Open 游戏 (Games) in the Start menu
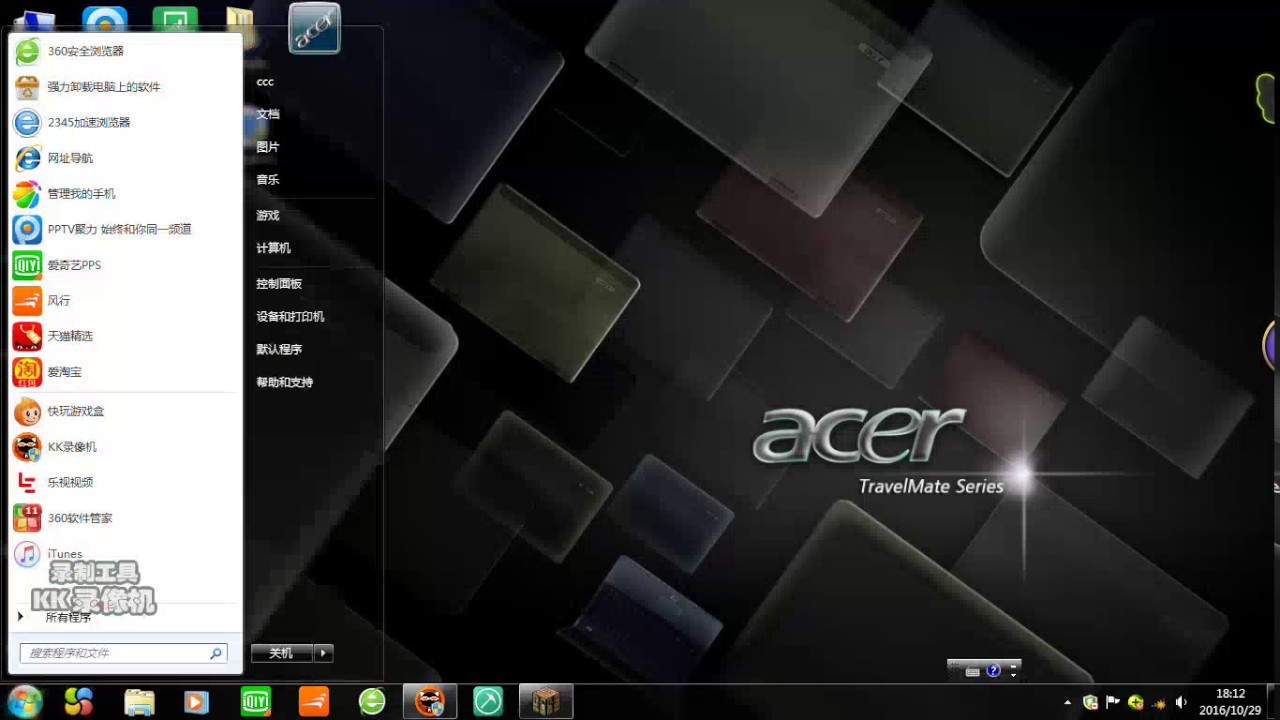Screen dimensions: 1280x720 268,216
